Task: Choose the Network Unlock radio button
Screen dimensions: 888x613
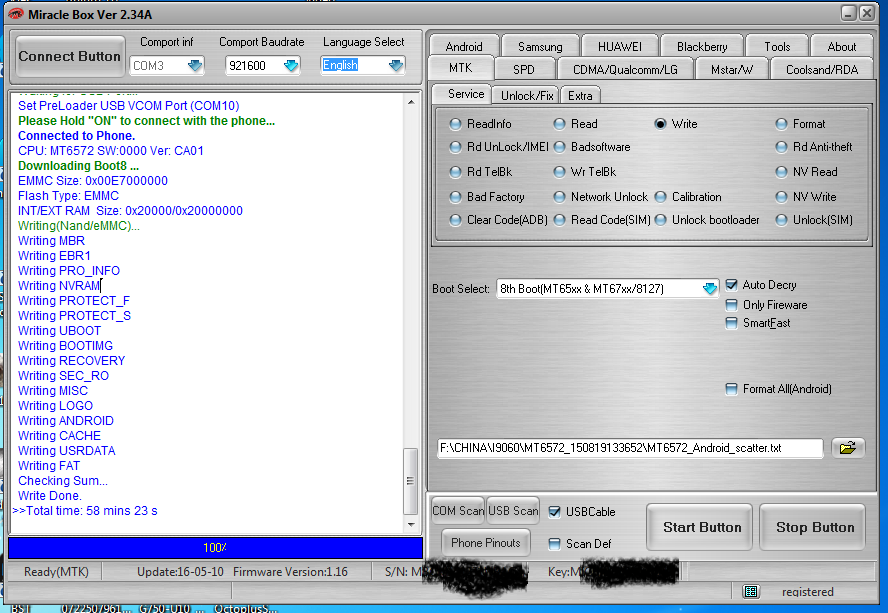Action: point(560,197)
